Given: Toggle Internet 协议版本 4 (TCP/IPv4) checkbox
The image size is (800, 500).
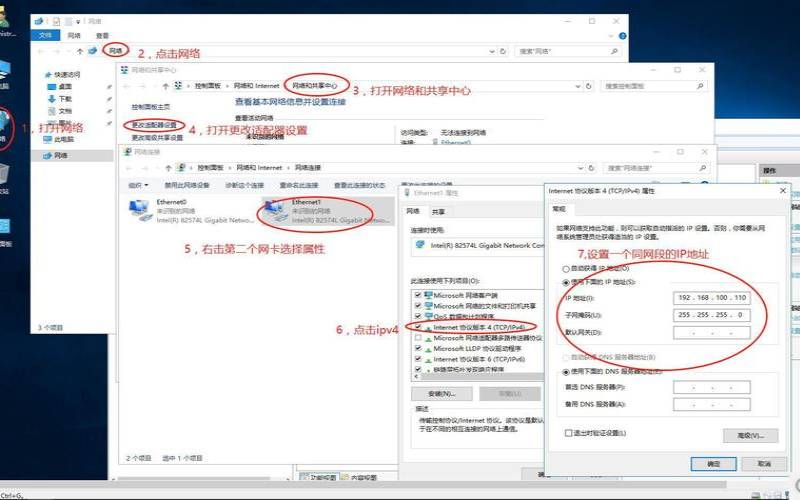Looking at the screenshot, I should [x=418, y=327].
